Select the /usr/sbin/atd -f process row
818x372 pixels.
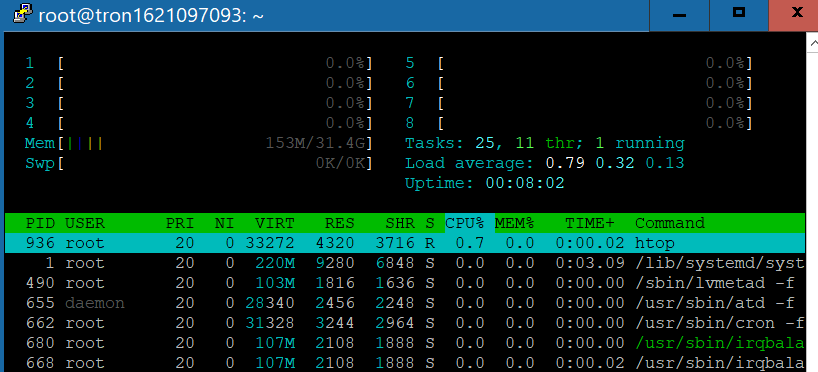coord(405,303)
